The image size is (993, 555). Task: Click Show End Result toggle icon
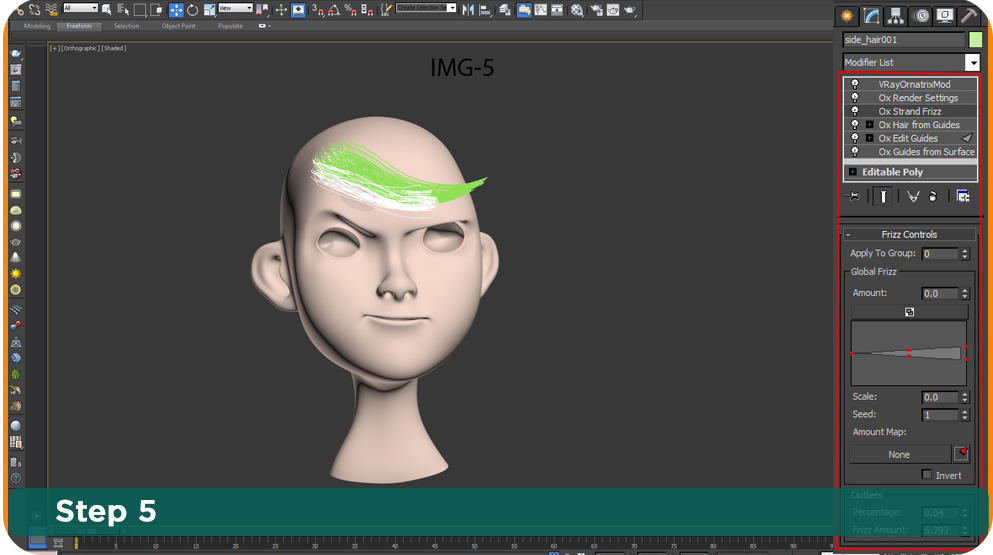[885, 197]
